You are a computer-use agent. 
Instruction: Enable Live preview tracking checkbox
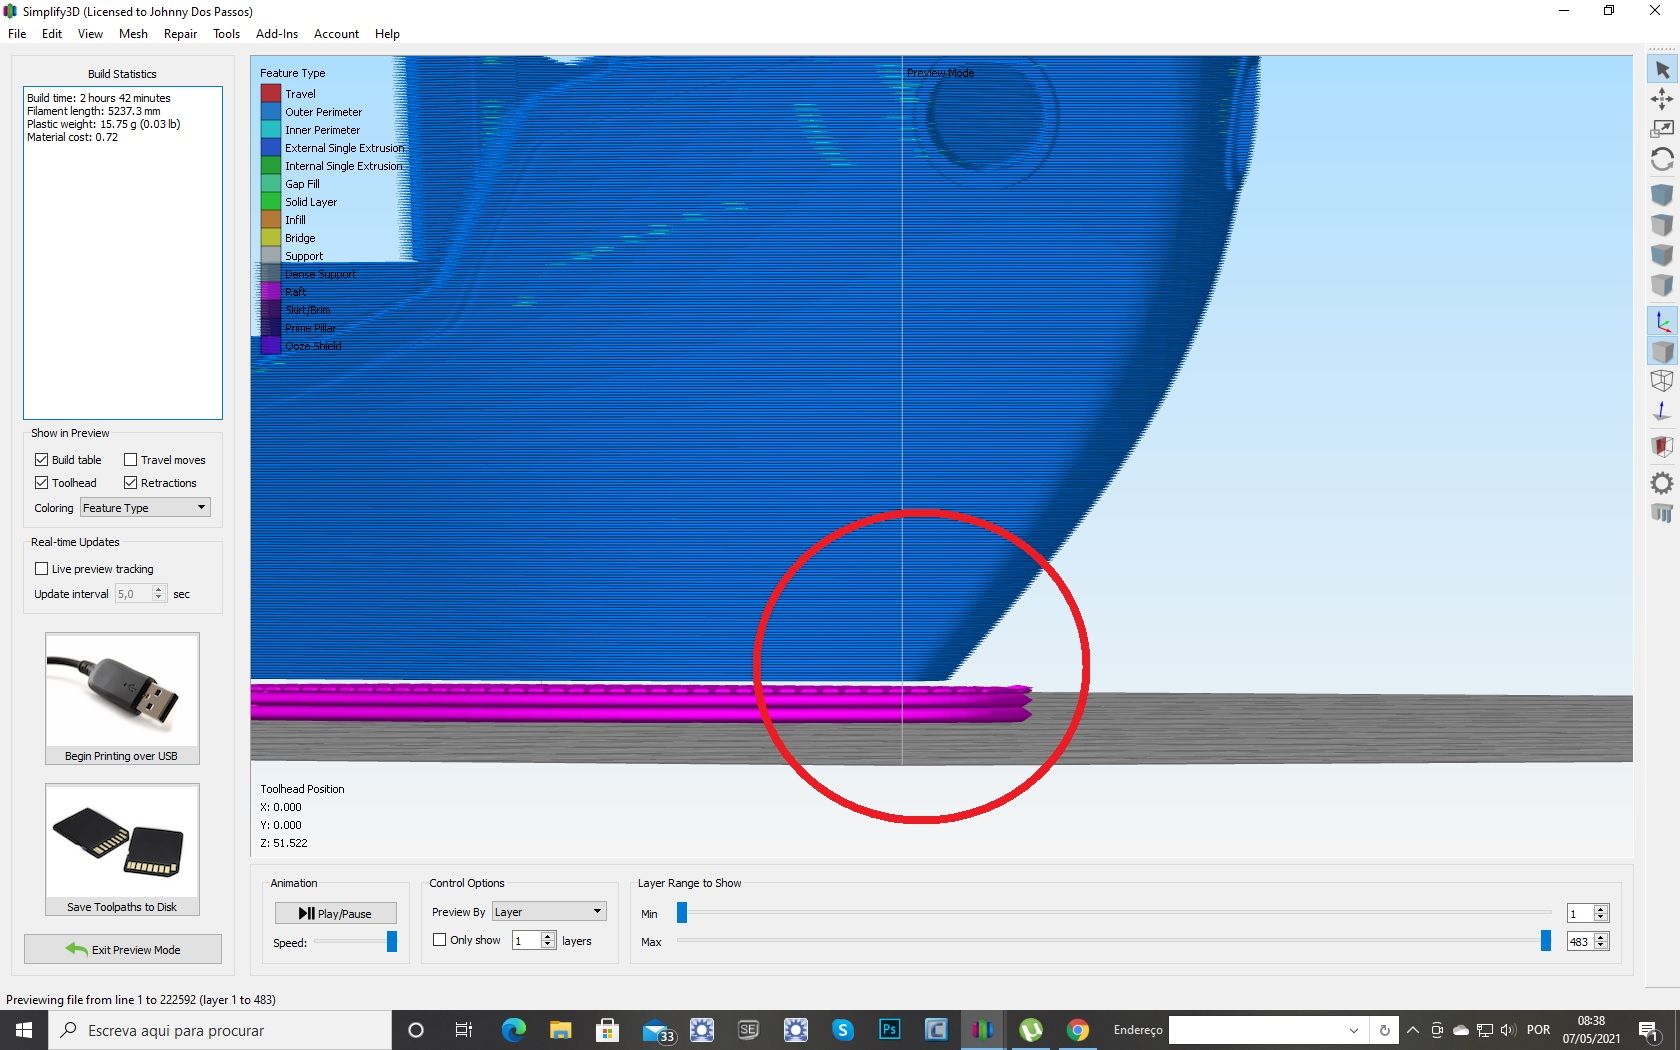42,569
